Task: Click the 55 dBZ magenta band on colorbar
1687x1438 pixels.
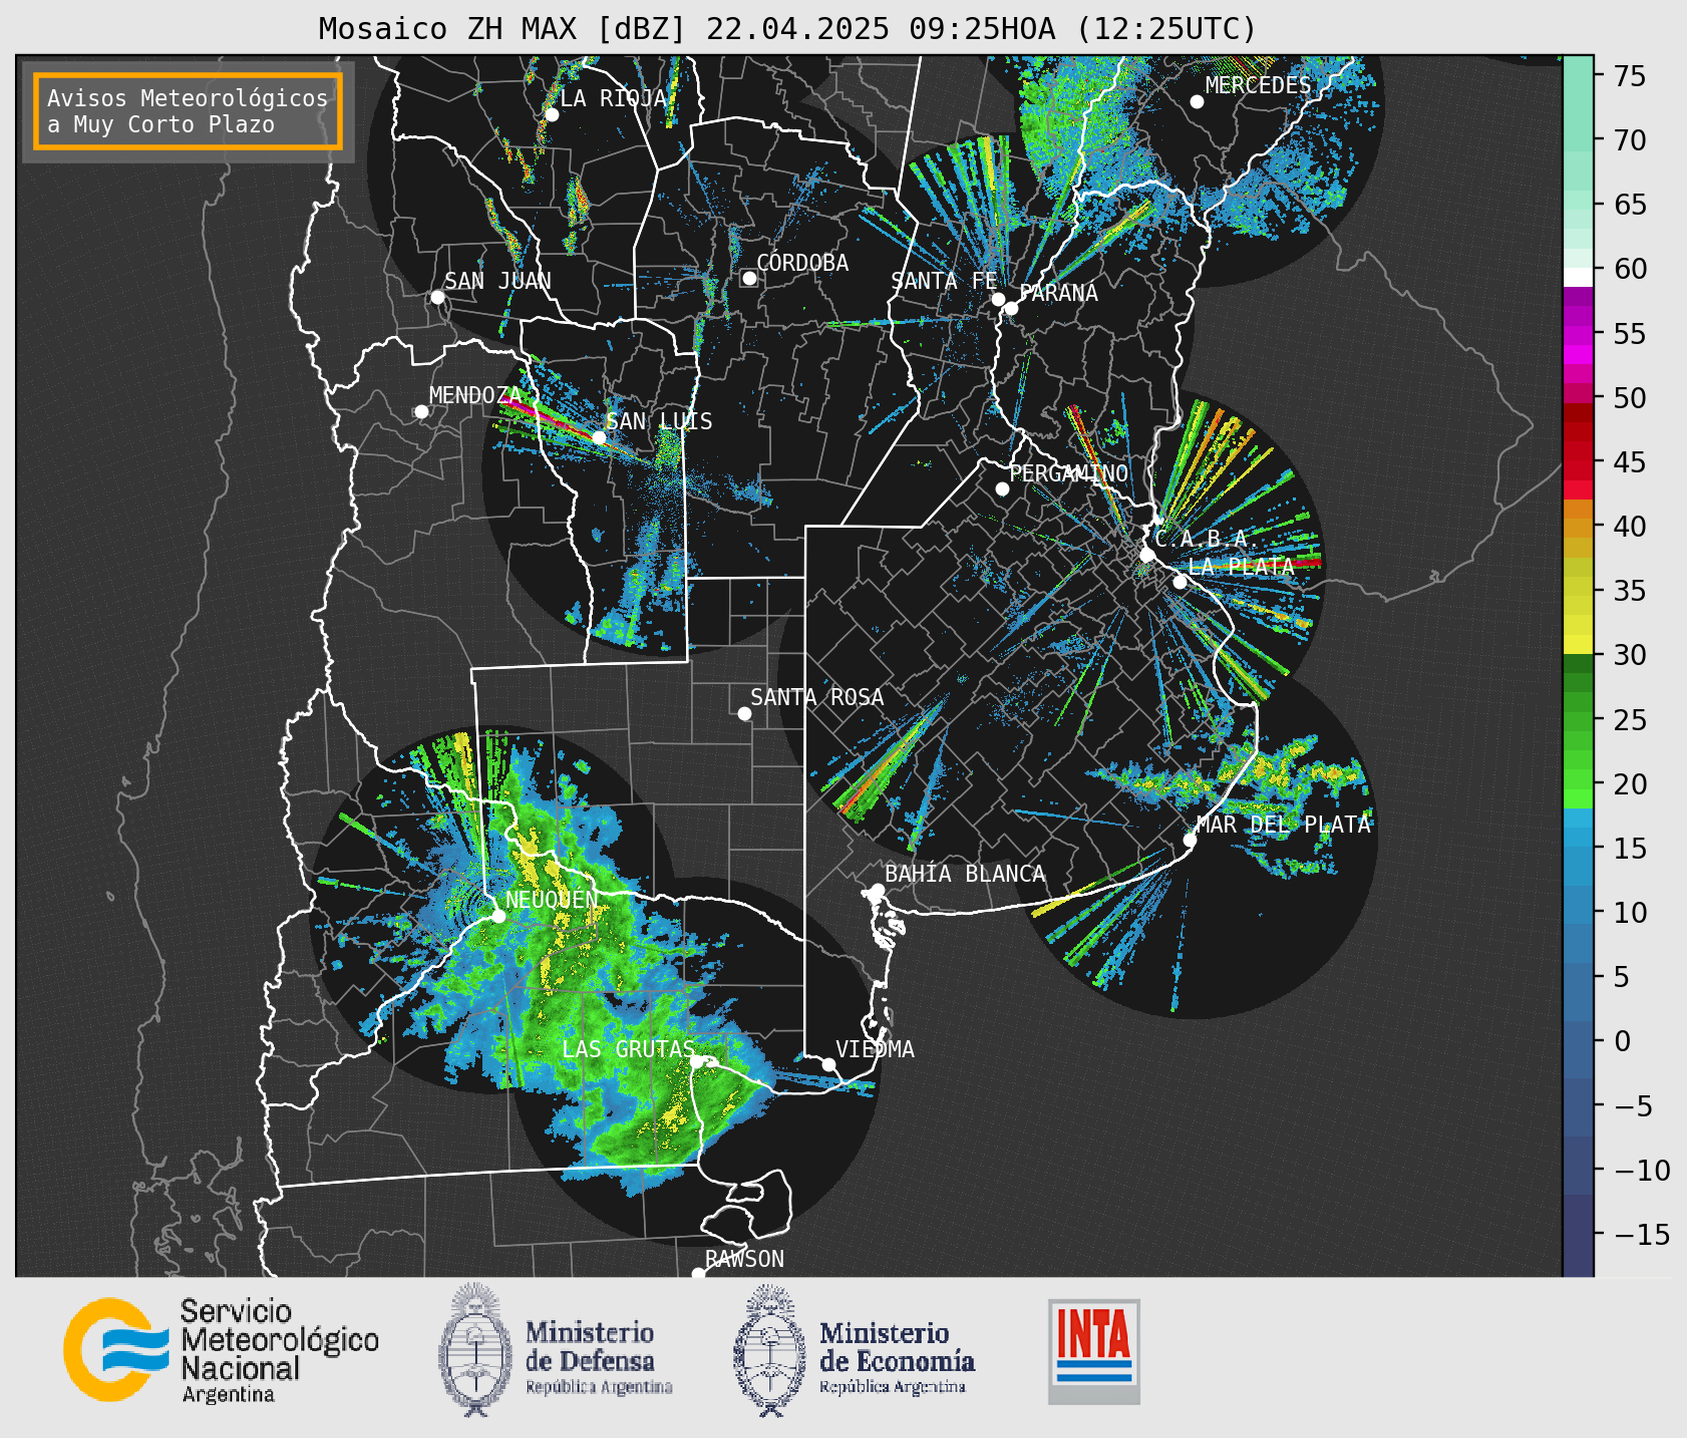Action: pos(1578,334)
